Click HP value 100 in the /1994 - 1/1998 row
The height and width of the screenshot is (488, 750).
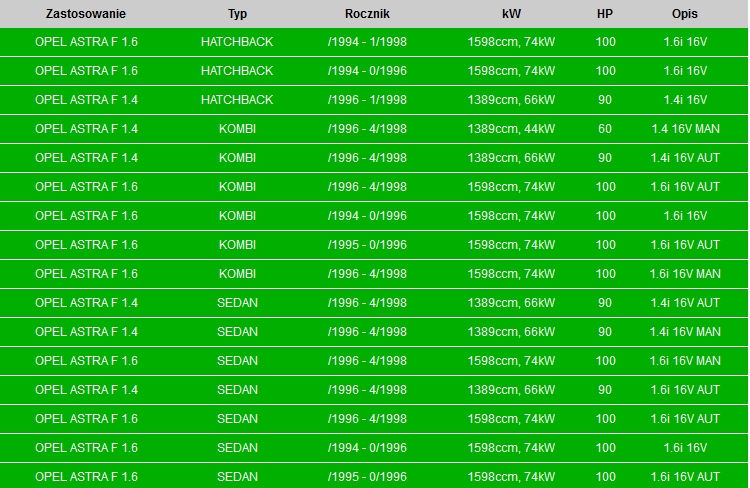[x=606, y=42]
